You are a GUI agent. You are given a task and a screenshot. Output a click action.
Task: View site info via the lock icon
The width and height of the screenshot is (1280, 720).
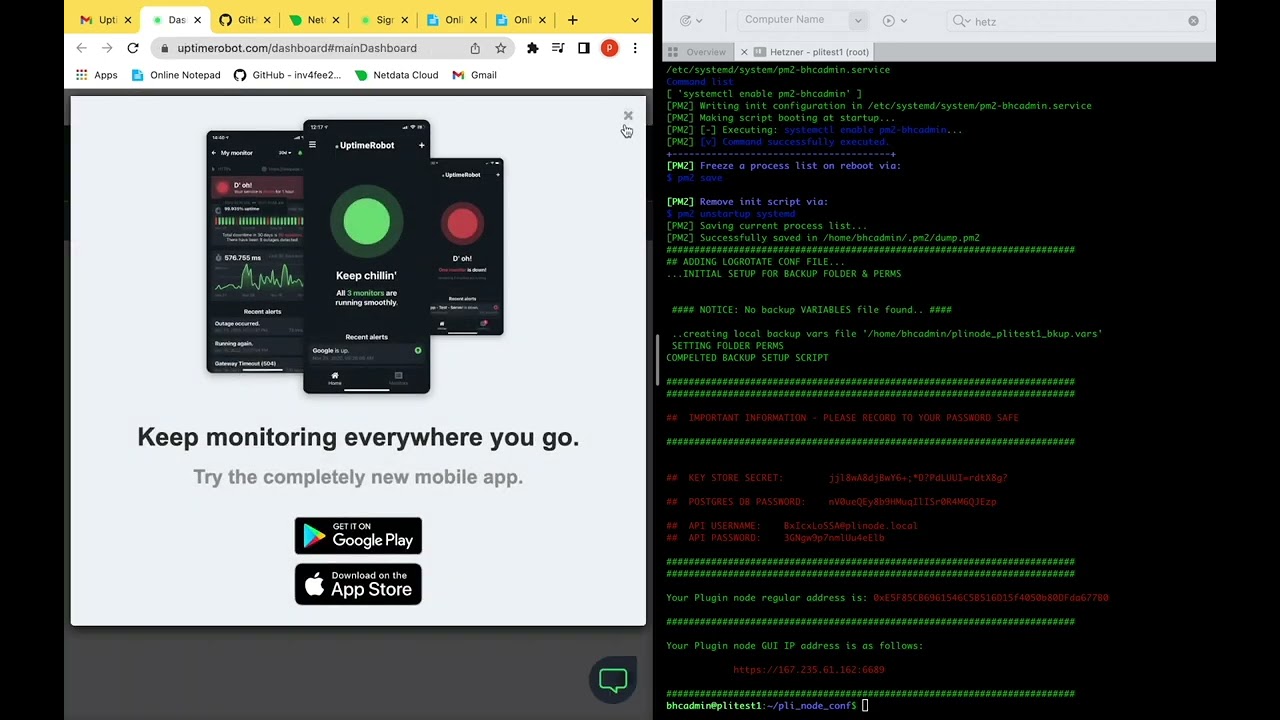click(164, 48)
